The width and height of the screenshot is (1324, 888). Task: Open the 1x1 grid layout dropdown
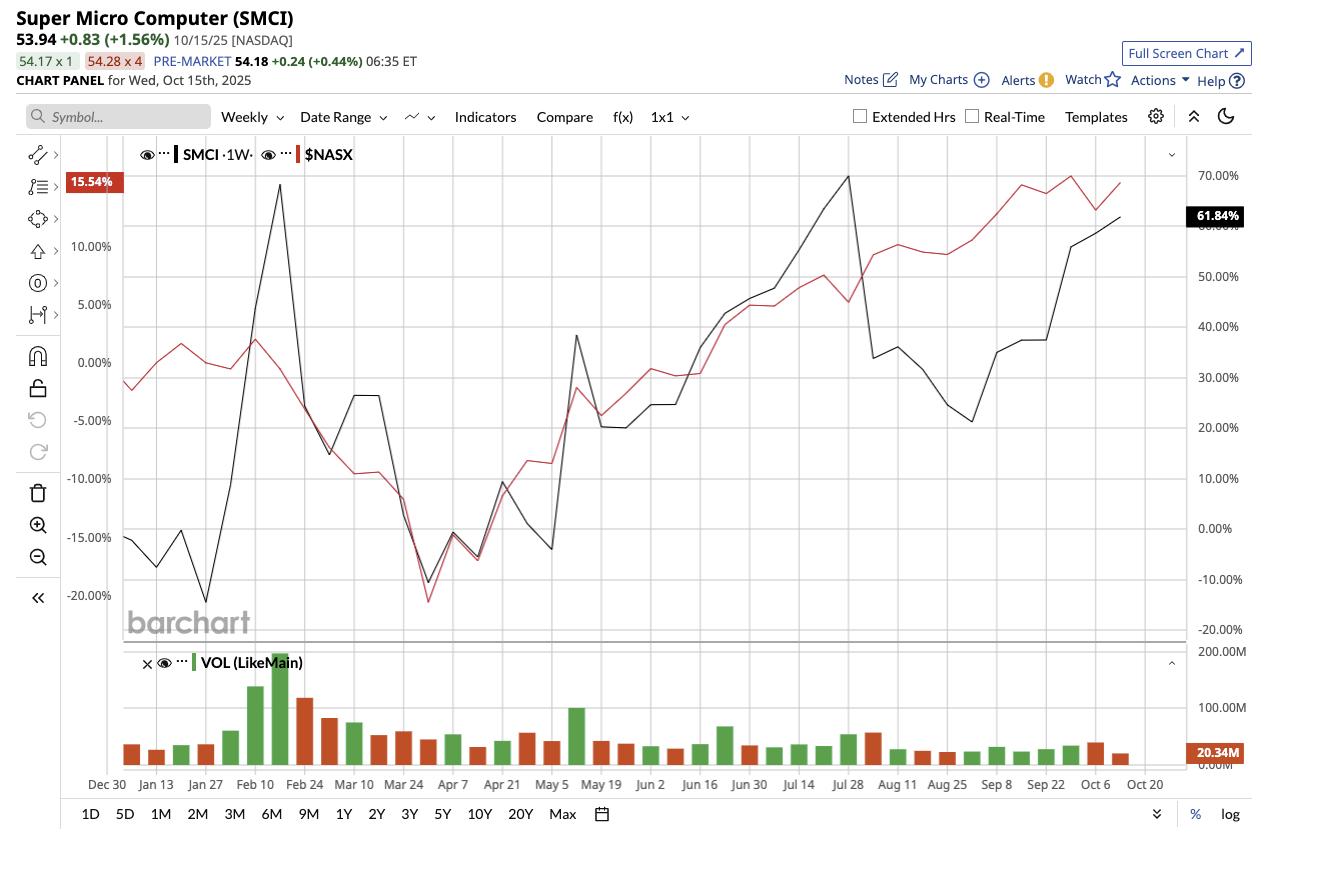pyautogui.click(x=670, y=117)
